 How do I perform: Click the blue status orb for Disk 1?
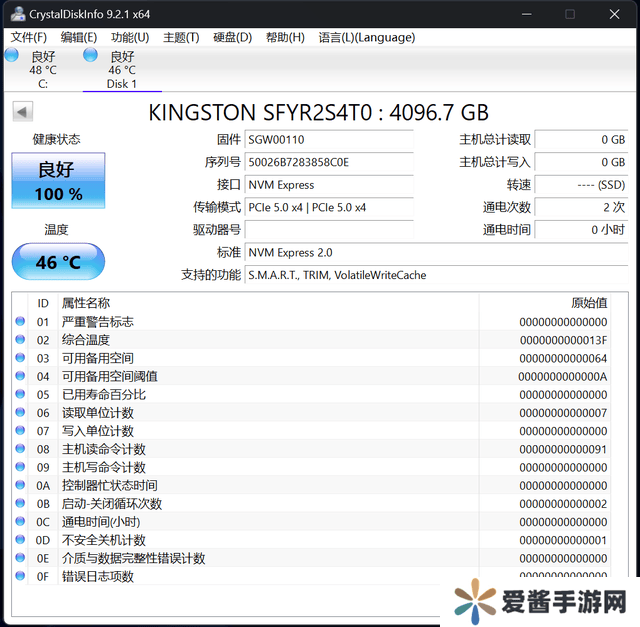90,55
